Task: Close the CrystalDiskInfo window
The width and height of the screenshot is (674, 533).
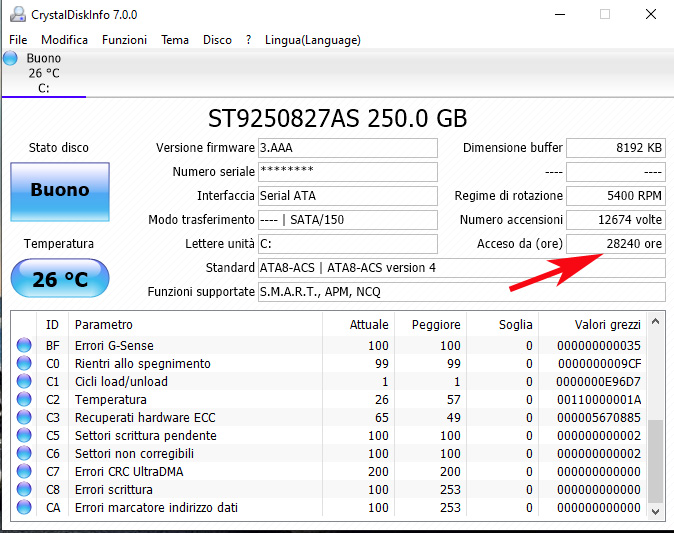Action: tap(651, 14)
